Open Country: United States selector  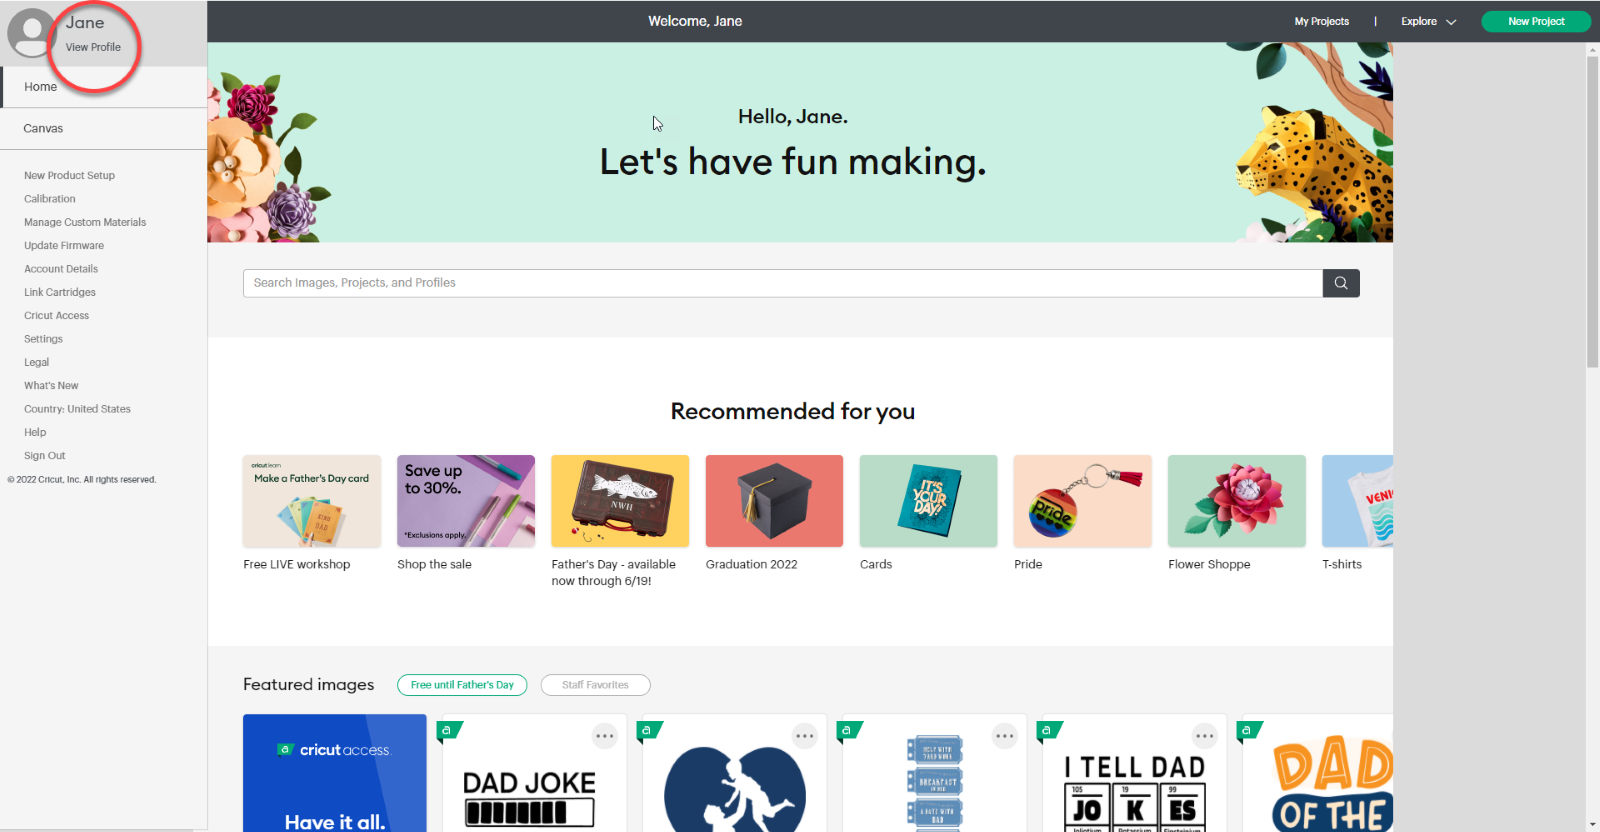point(77,409)
